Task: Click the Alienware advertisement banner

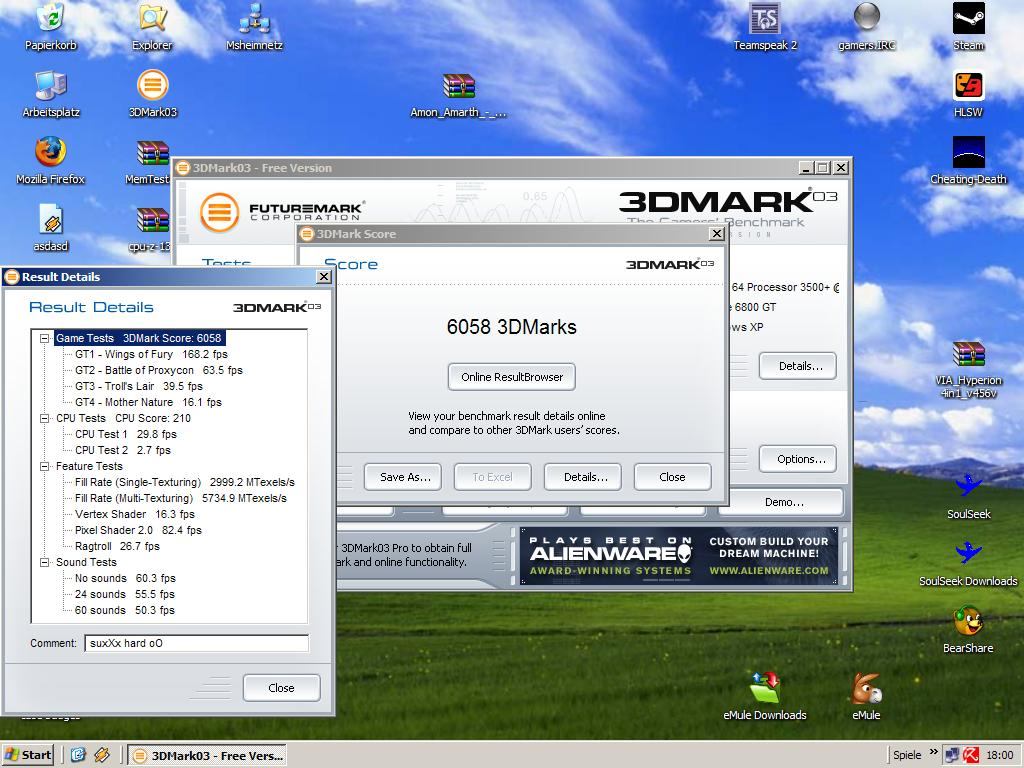Action: tap(679, 556)
